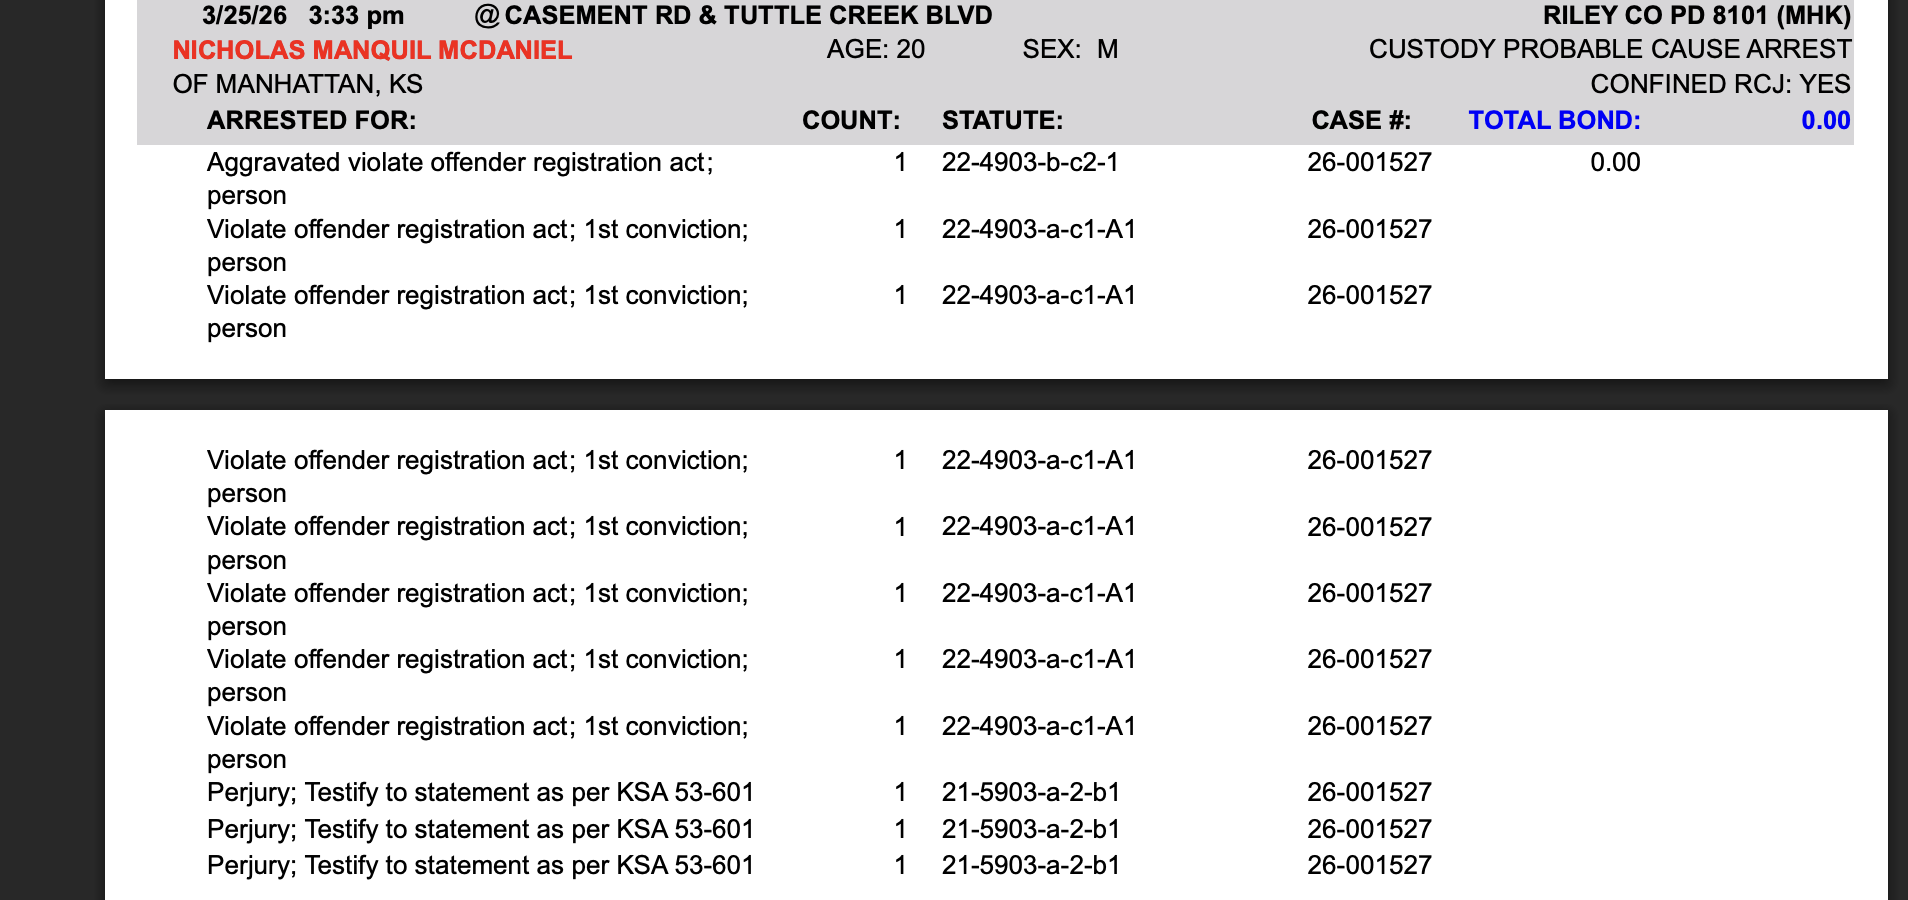Click the CONFINED RCJ: YES text
This screenshot has height=900, width=1908.
[x=1720, y=85]
